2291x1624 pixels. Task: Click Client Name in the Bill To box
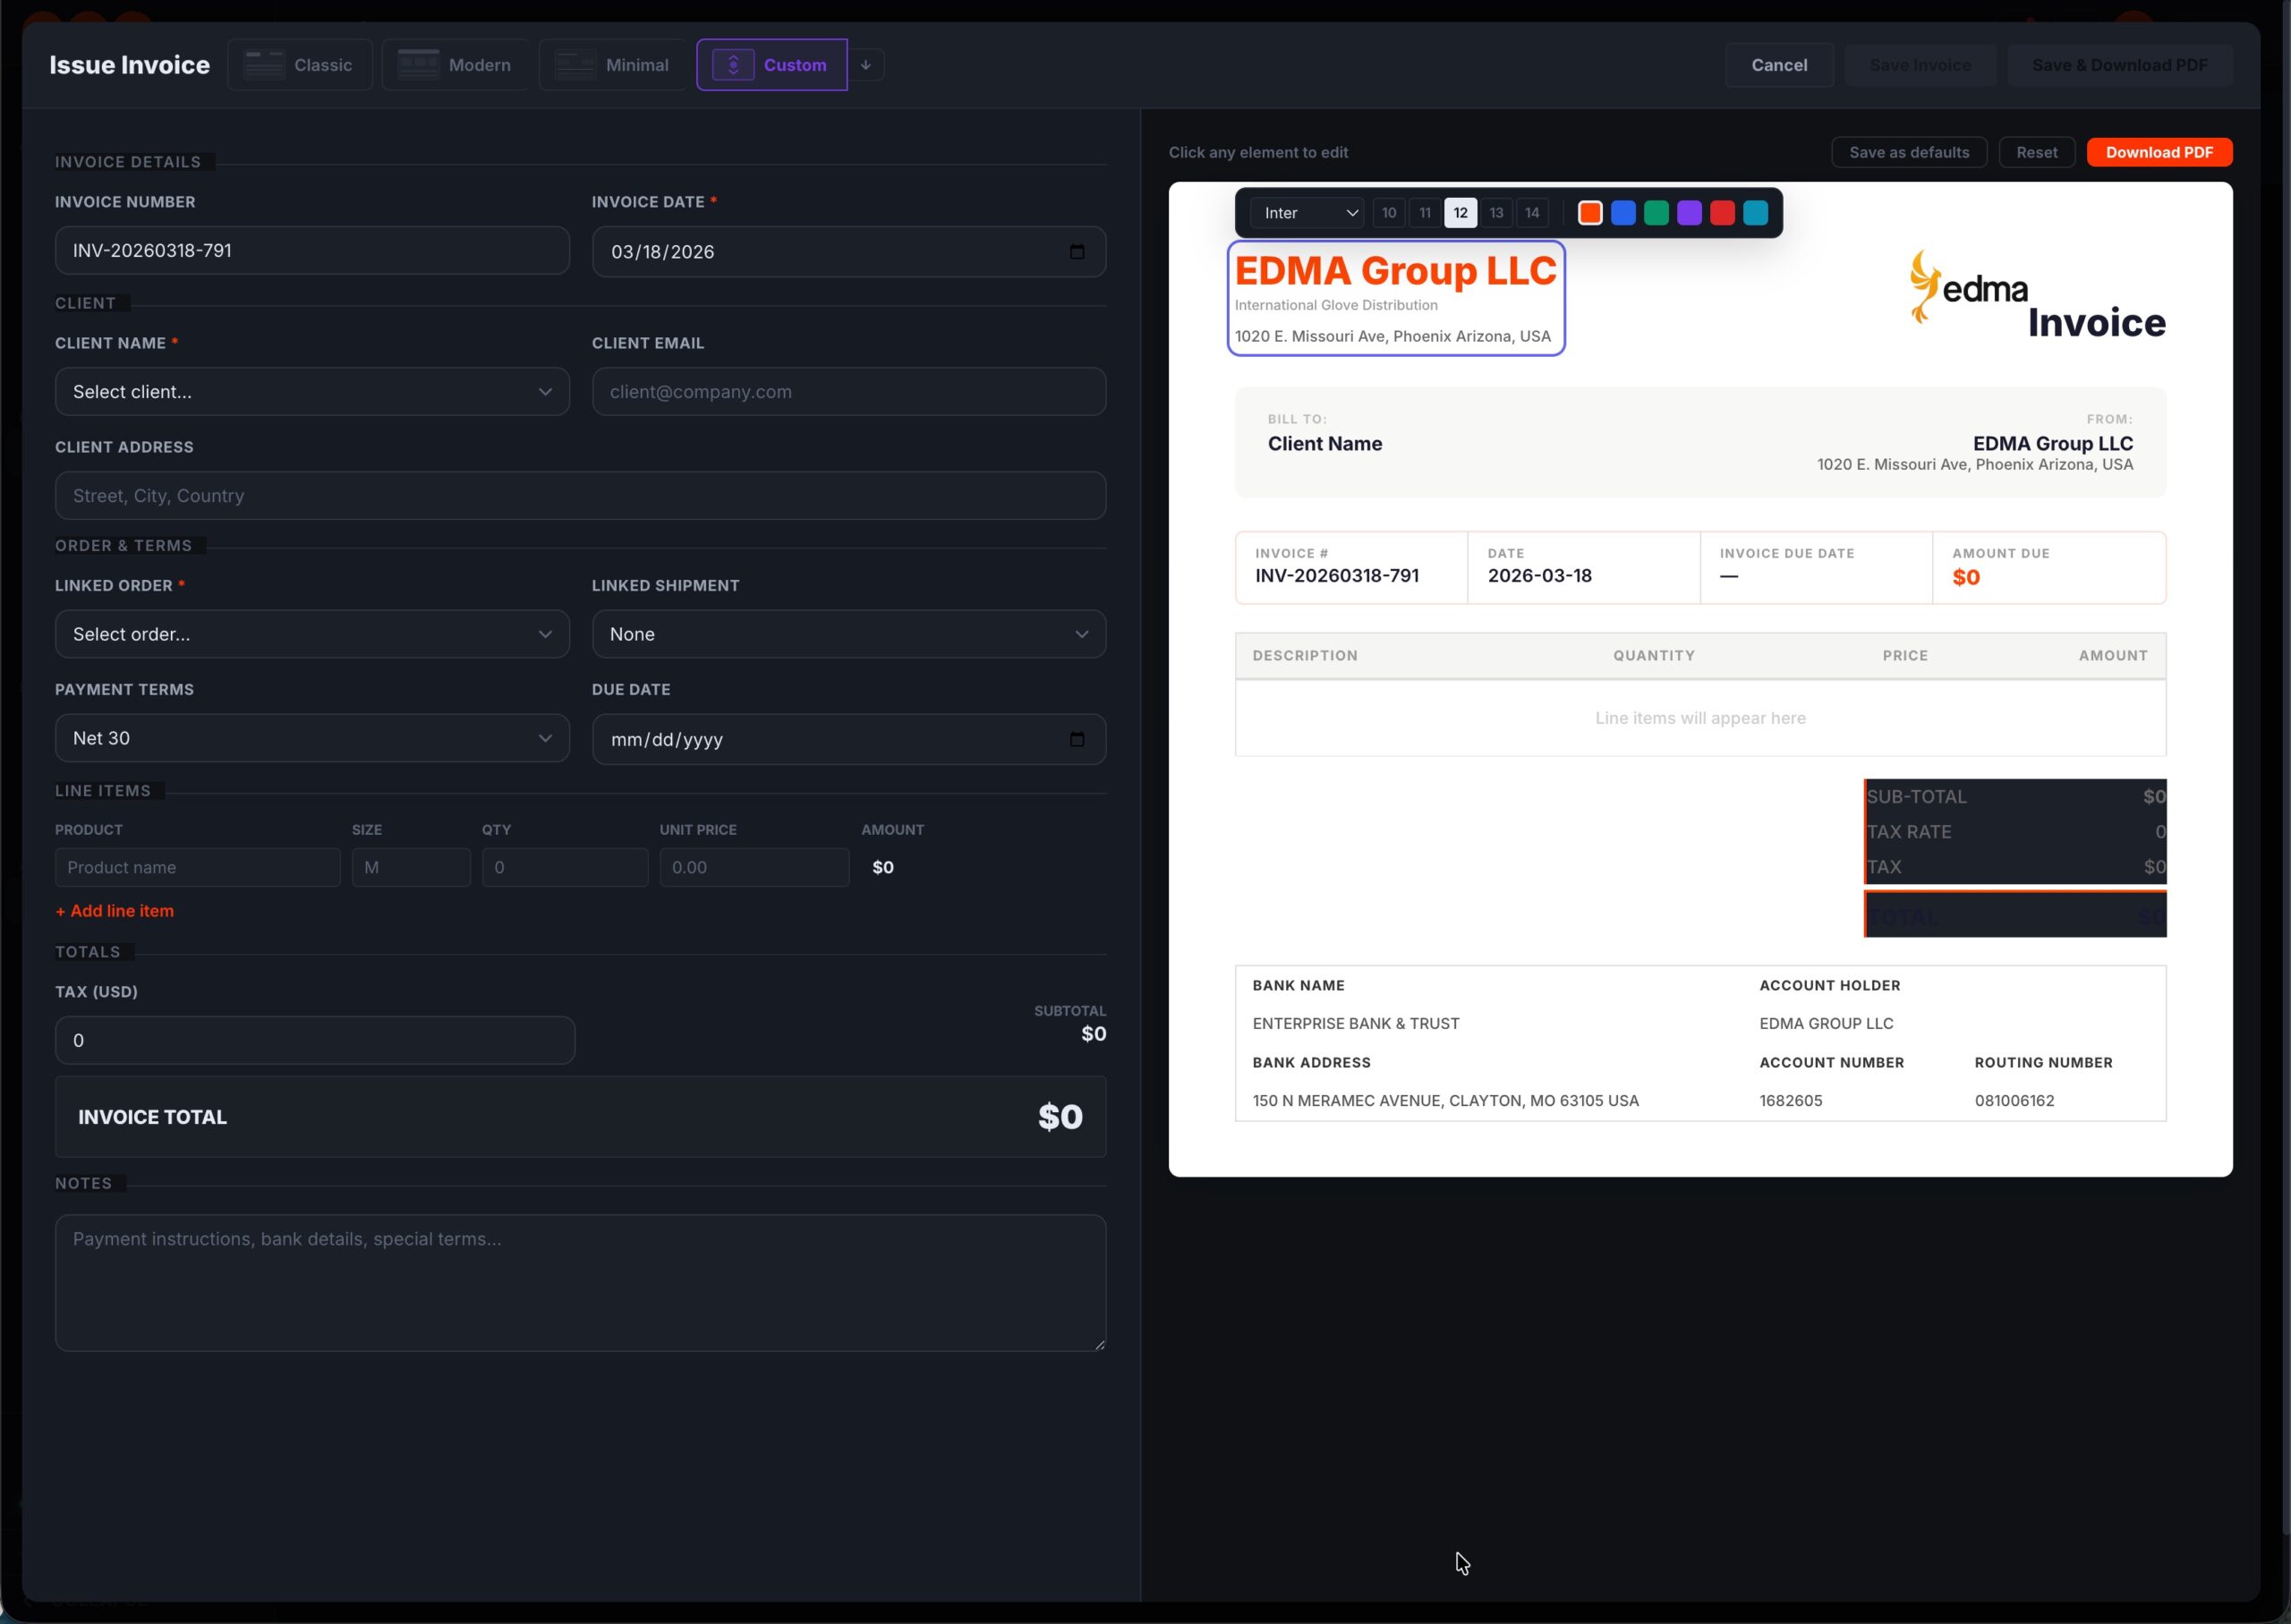click(x=1325, y=444)
